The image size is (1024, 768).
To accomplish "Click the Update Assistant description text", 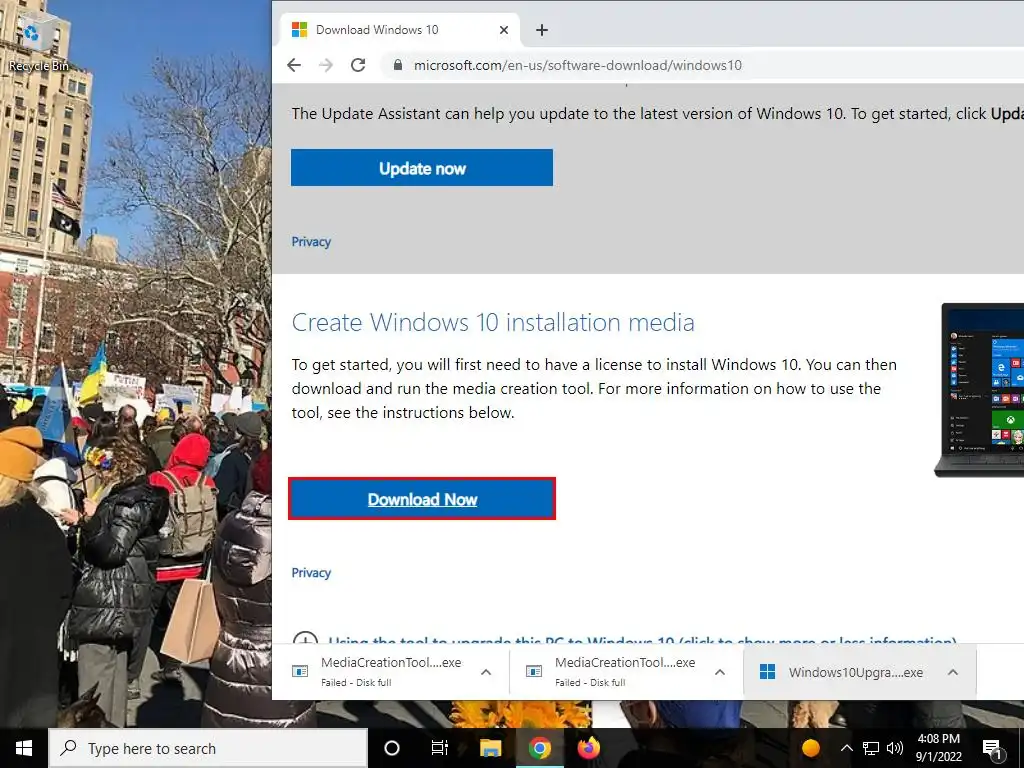I will (x=658, y=114).
